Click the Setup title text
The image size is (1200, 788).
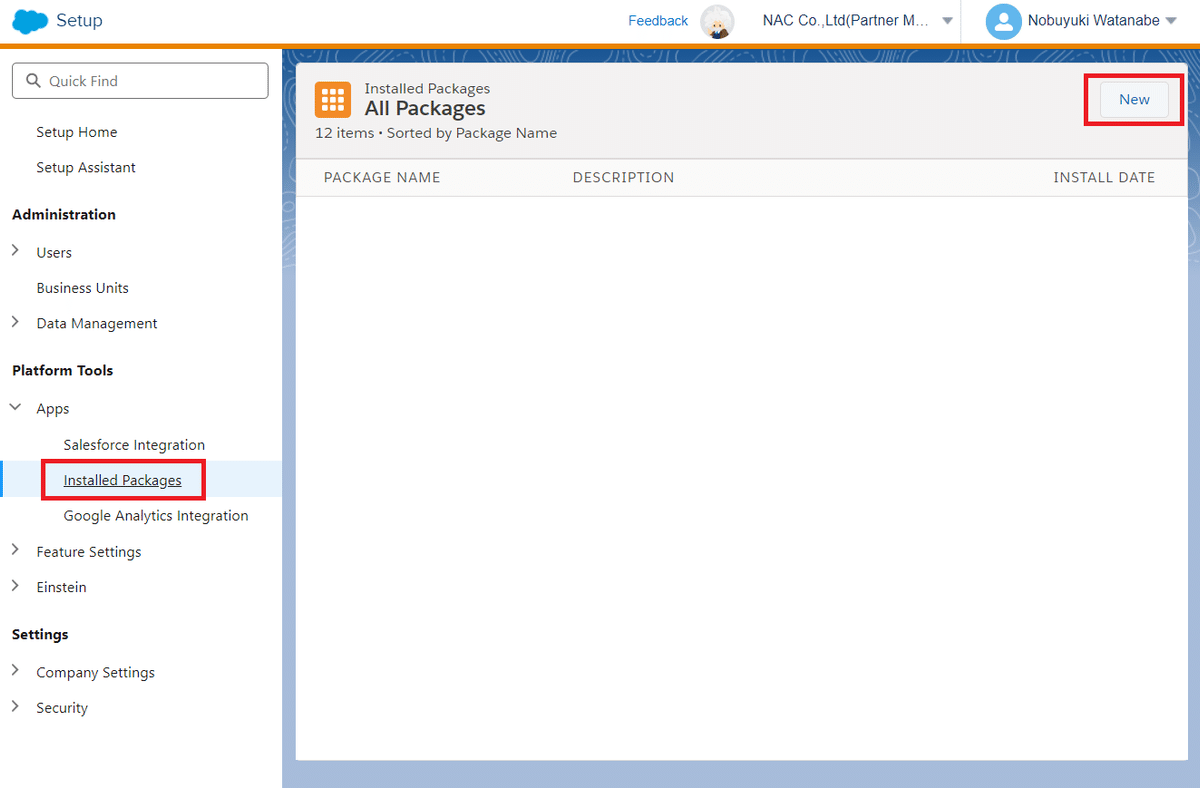pos(79,21)
